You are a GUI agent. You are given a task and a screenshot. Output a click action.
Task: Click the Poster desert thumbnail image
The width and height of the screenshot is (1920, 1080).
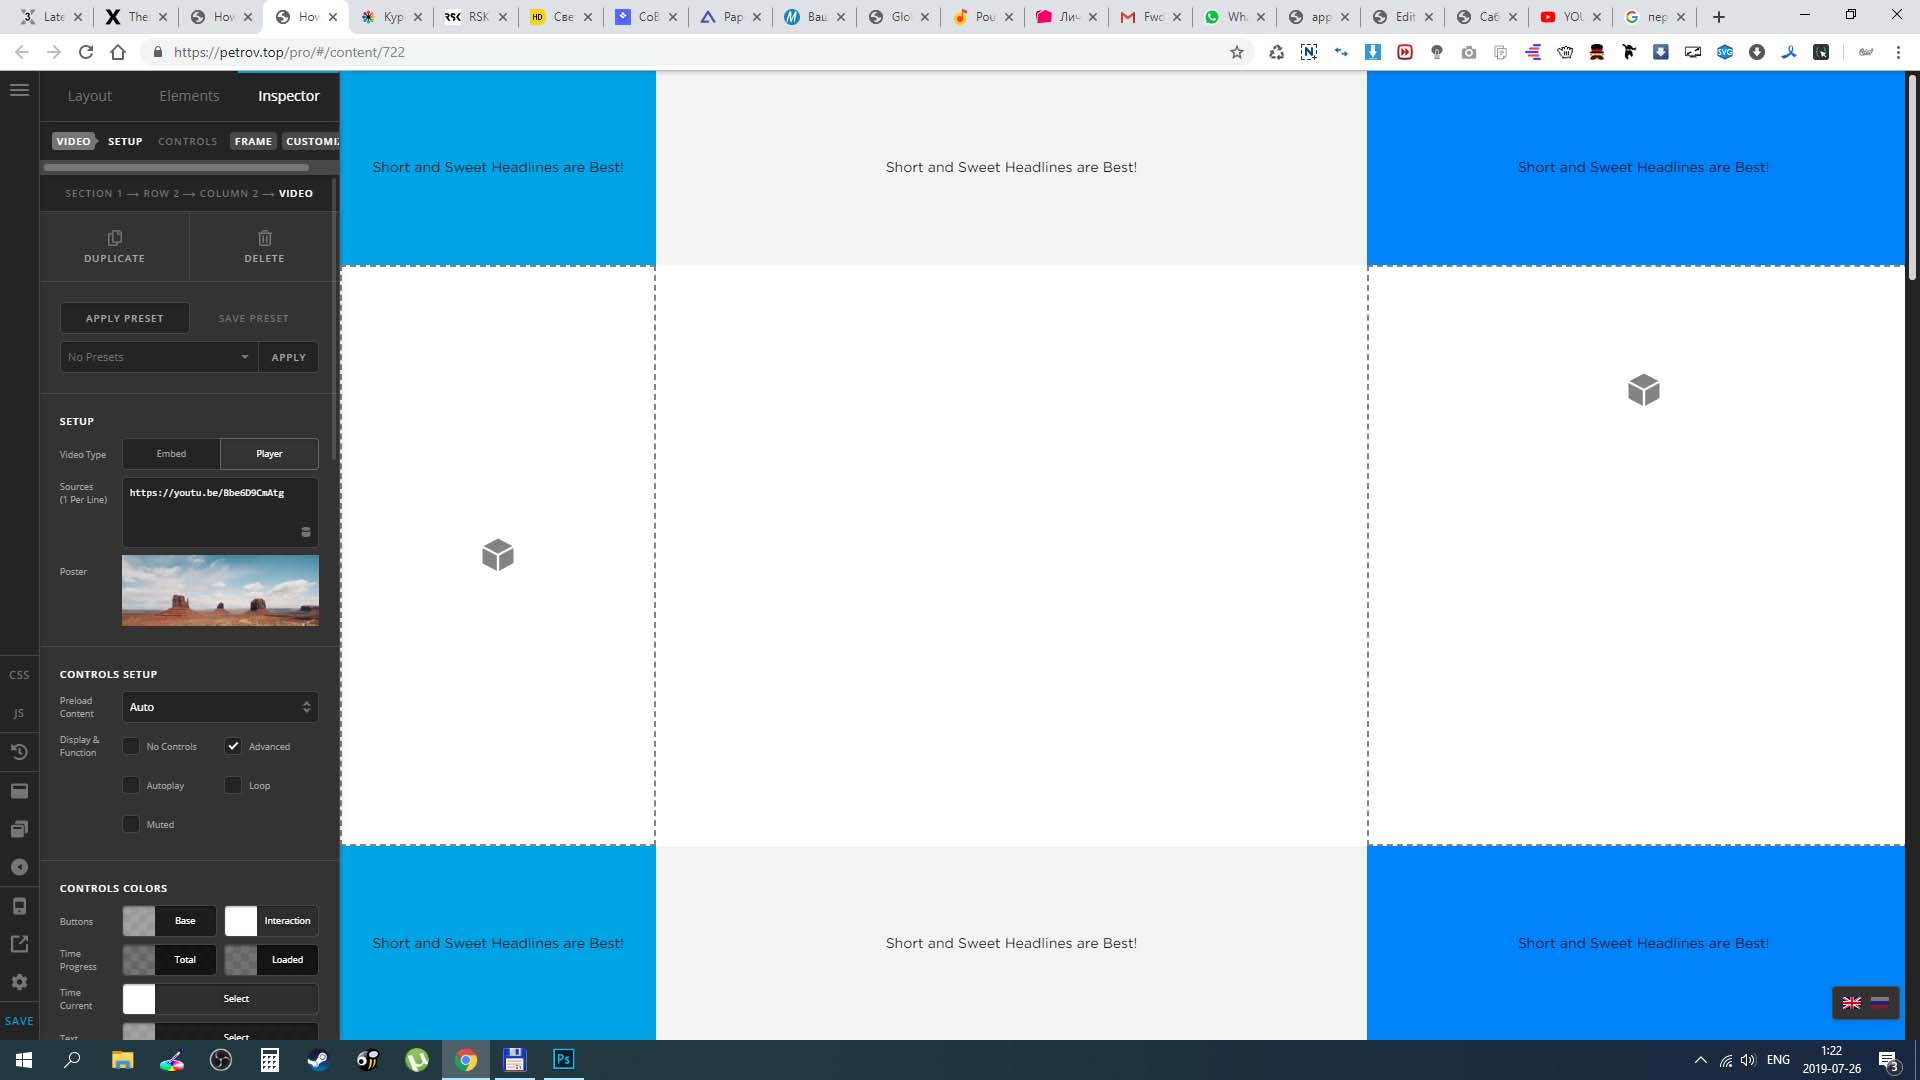pos(220,591)
